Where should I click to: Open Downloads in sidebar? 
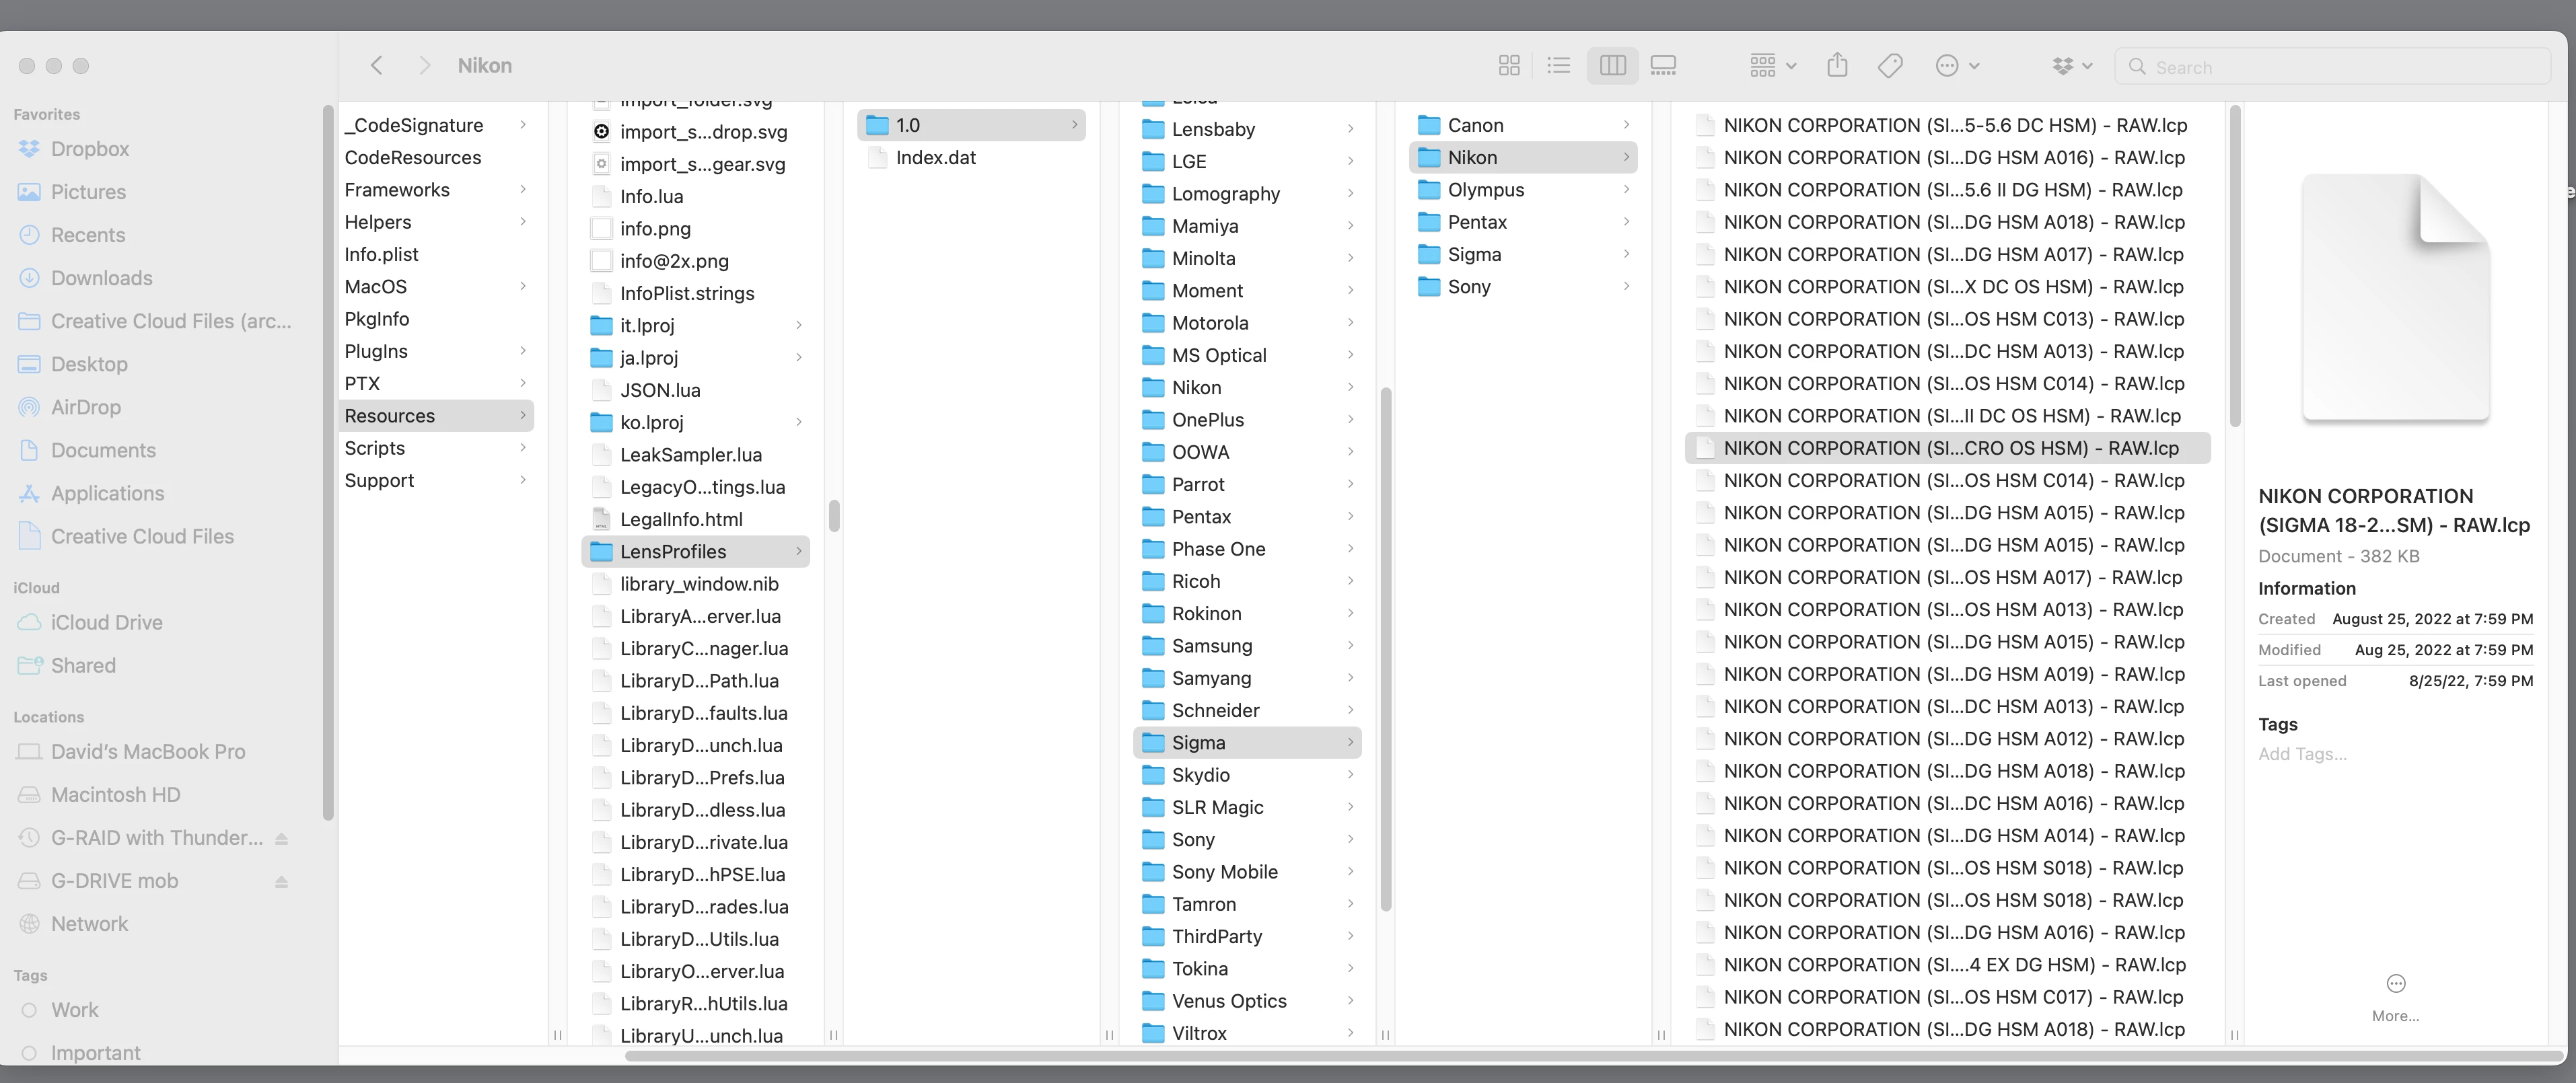point(101,278)
